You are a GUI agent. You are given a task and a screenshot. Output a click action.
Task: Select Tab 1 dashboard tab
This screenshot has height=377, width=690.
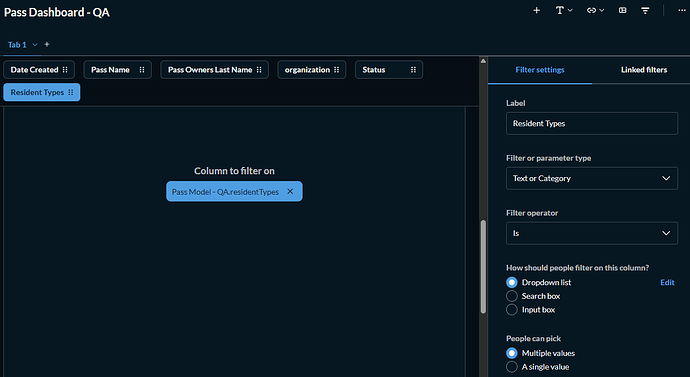coord(17,44)
